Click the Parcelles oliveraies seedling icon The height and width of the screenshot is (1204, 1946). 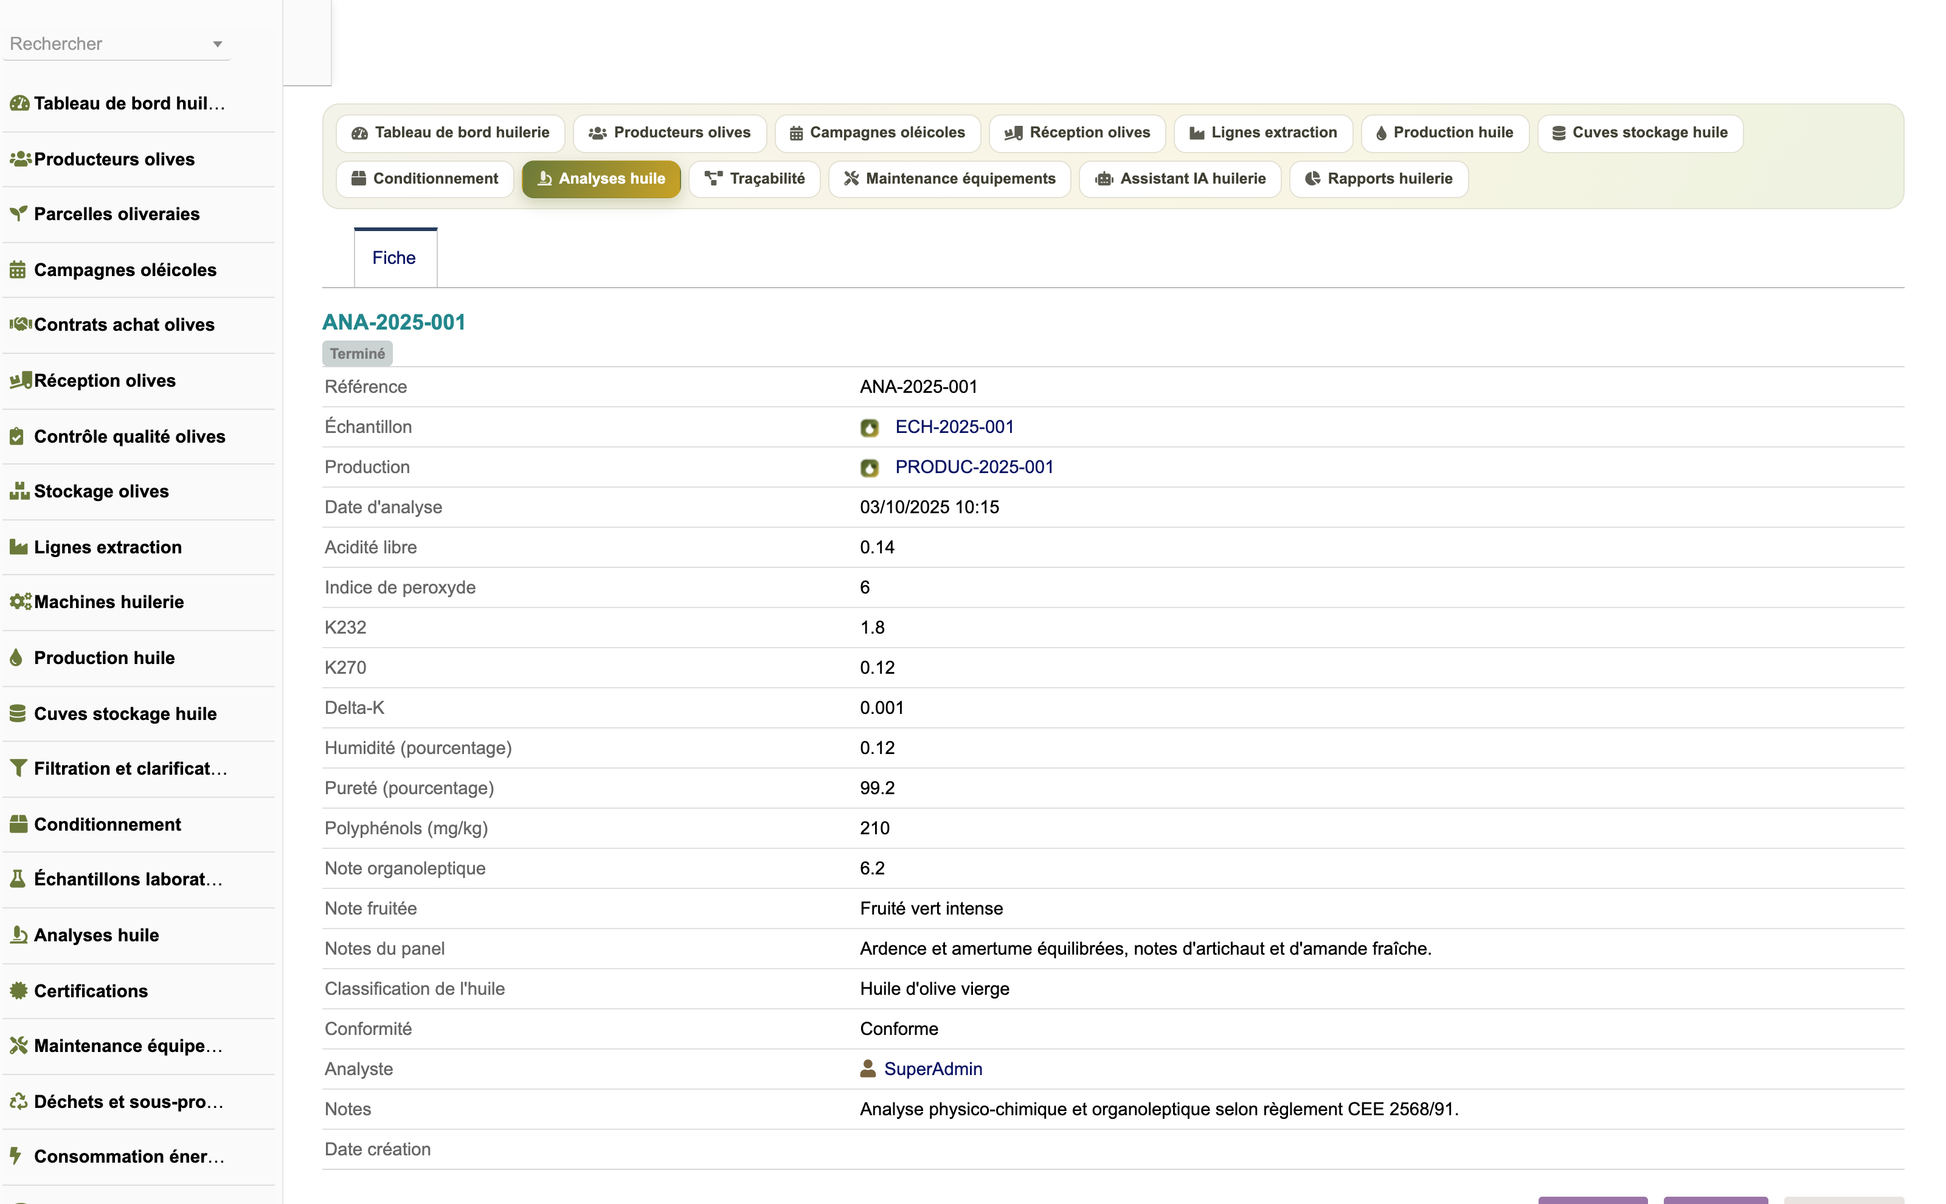click(18, 214)
